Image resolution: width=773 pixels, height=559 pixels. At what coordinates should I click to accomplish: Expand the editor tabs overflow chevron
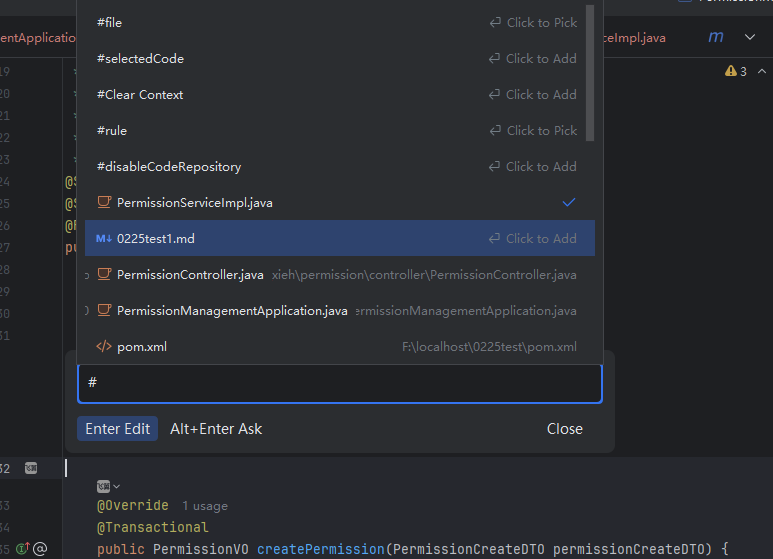(750, 37)
